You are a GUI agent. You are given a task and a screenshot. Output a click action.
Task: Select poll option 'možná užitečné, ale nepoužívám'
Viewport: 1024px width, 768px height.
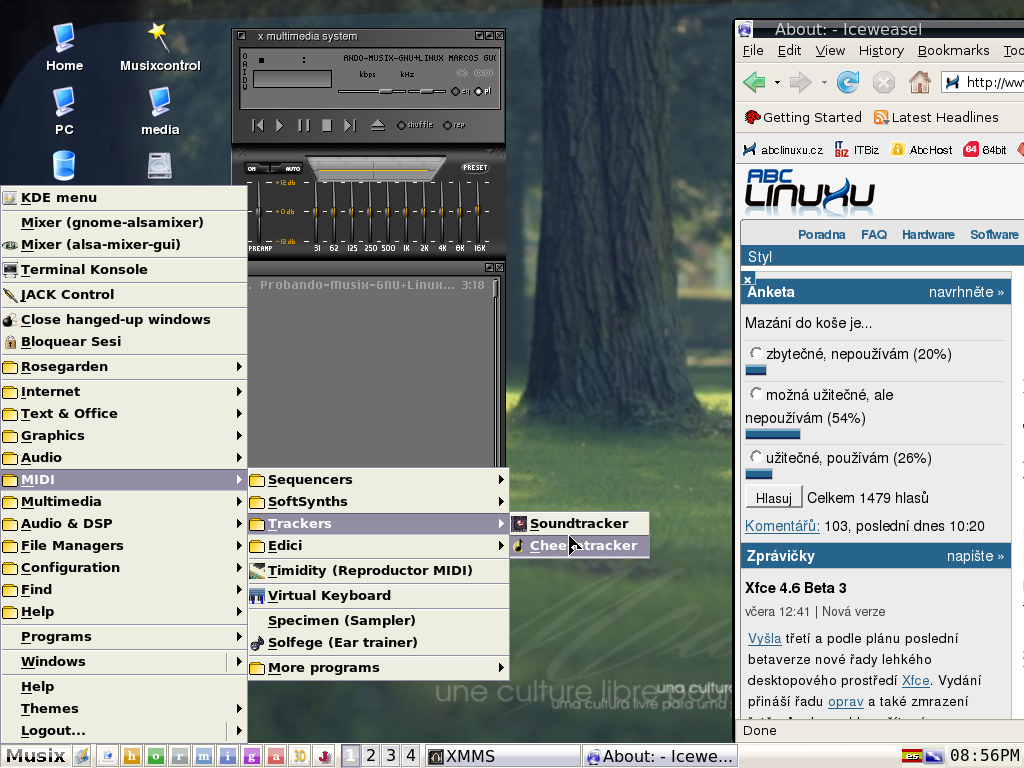pyautogui.click(x=756, y=394)
